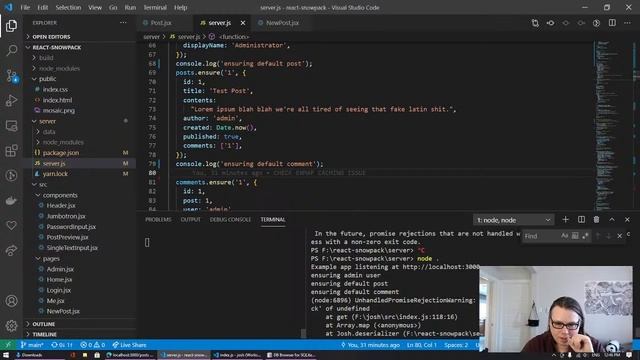The width and height of the screenshot is (640, 360).
Task: Create a new terminal with plus icon
Action: click(x=565, y=220)
